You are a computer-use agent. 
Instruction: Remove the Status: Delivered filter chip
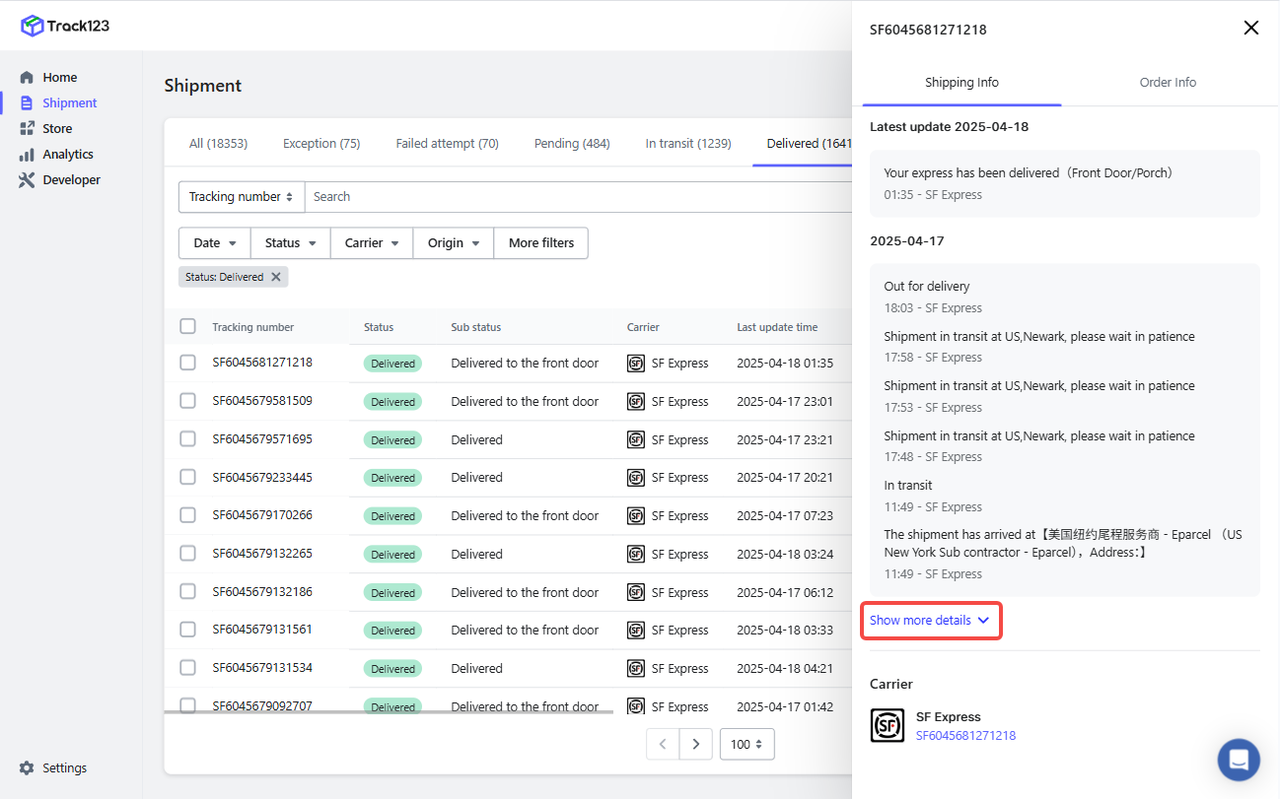pos(276,277)
